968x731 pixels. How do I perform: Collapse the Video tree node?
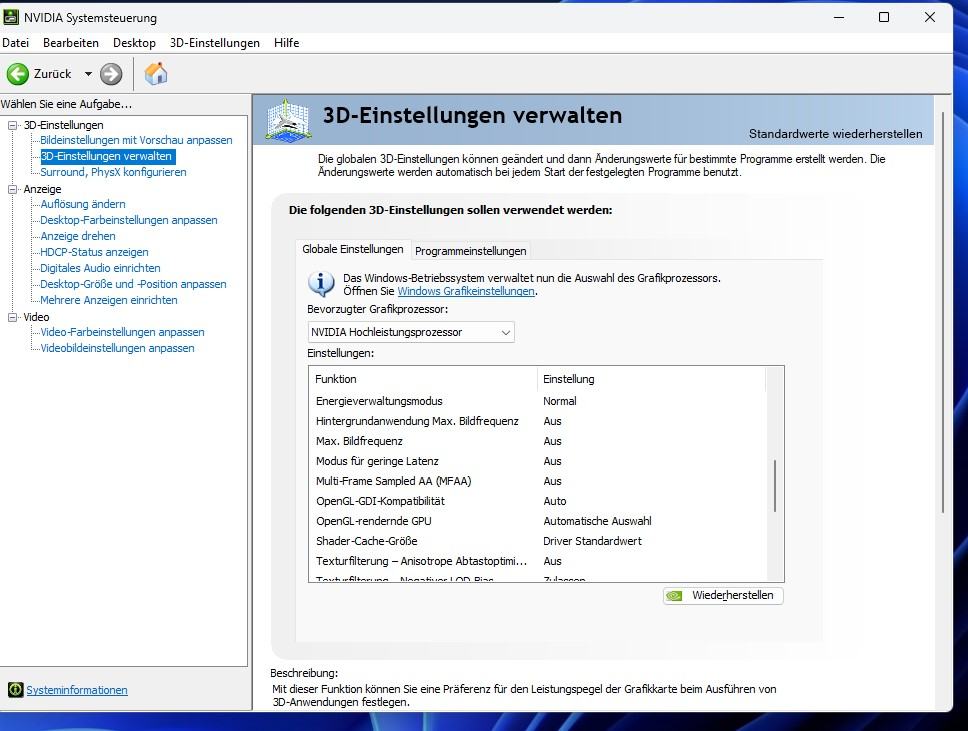click(12, 317)
